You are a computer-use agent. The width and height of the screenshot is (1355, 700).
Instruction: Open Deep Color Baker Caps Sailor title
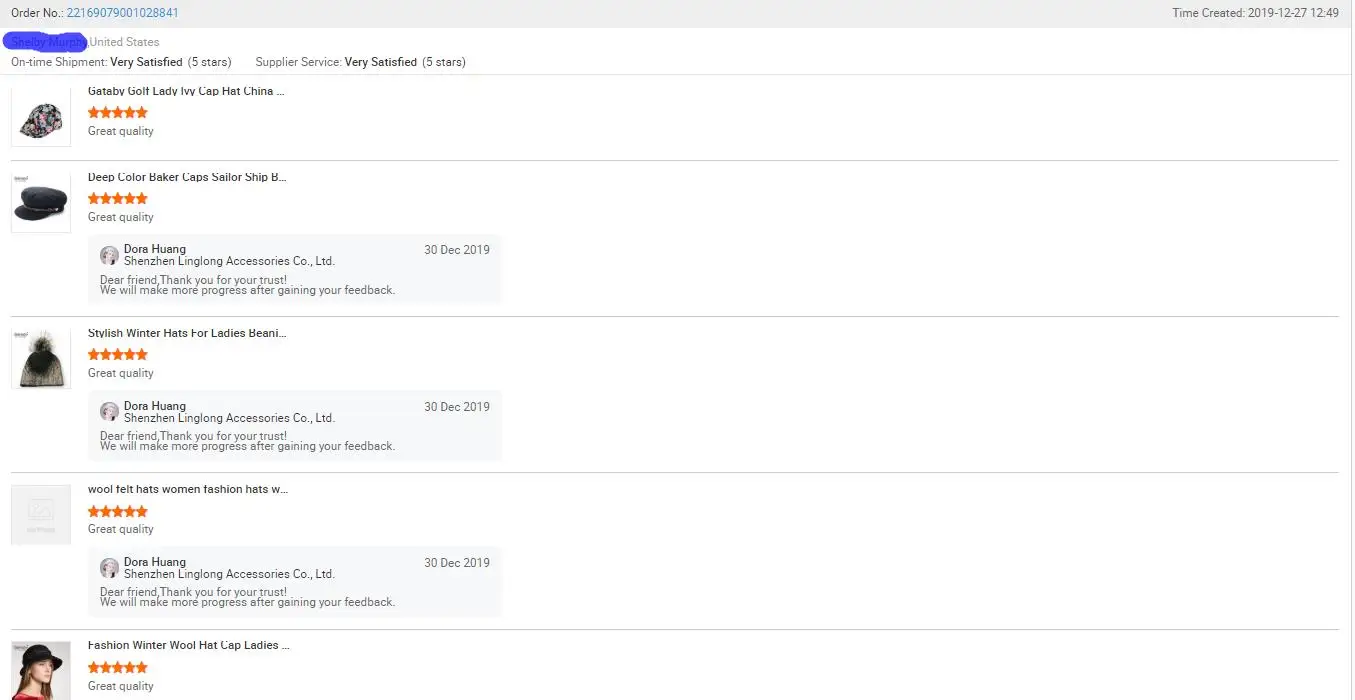[x=187, y=177]
